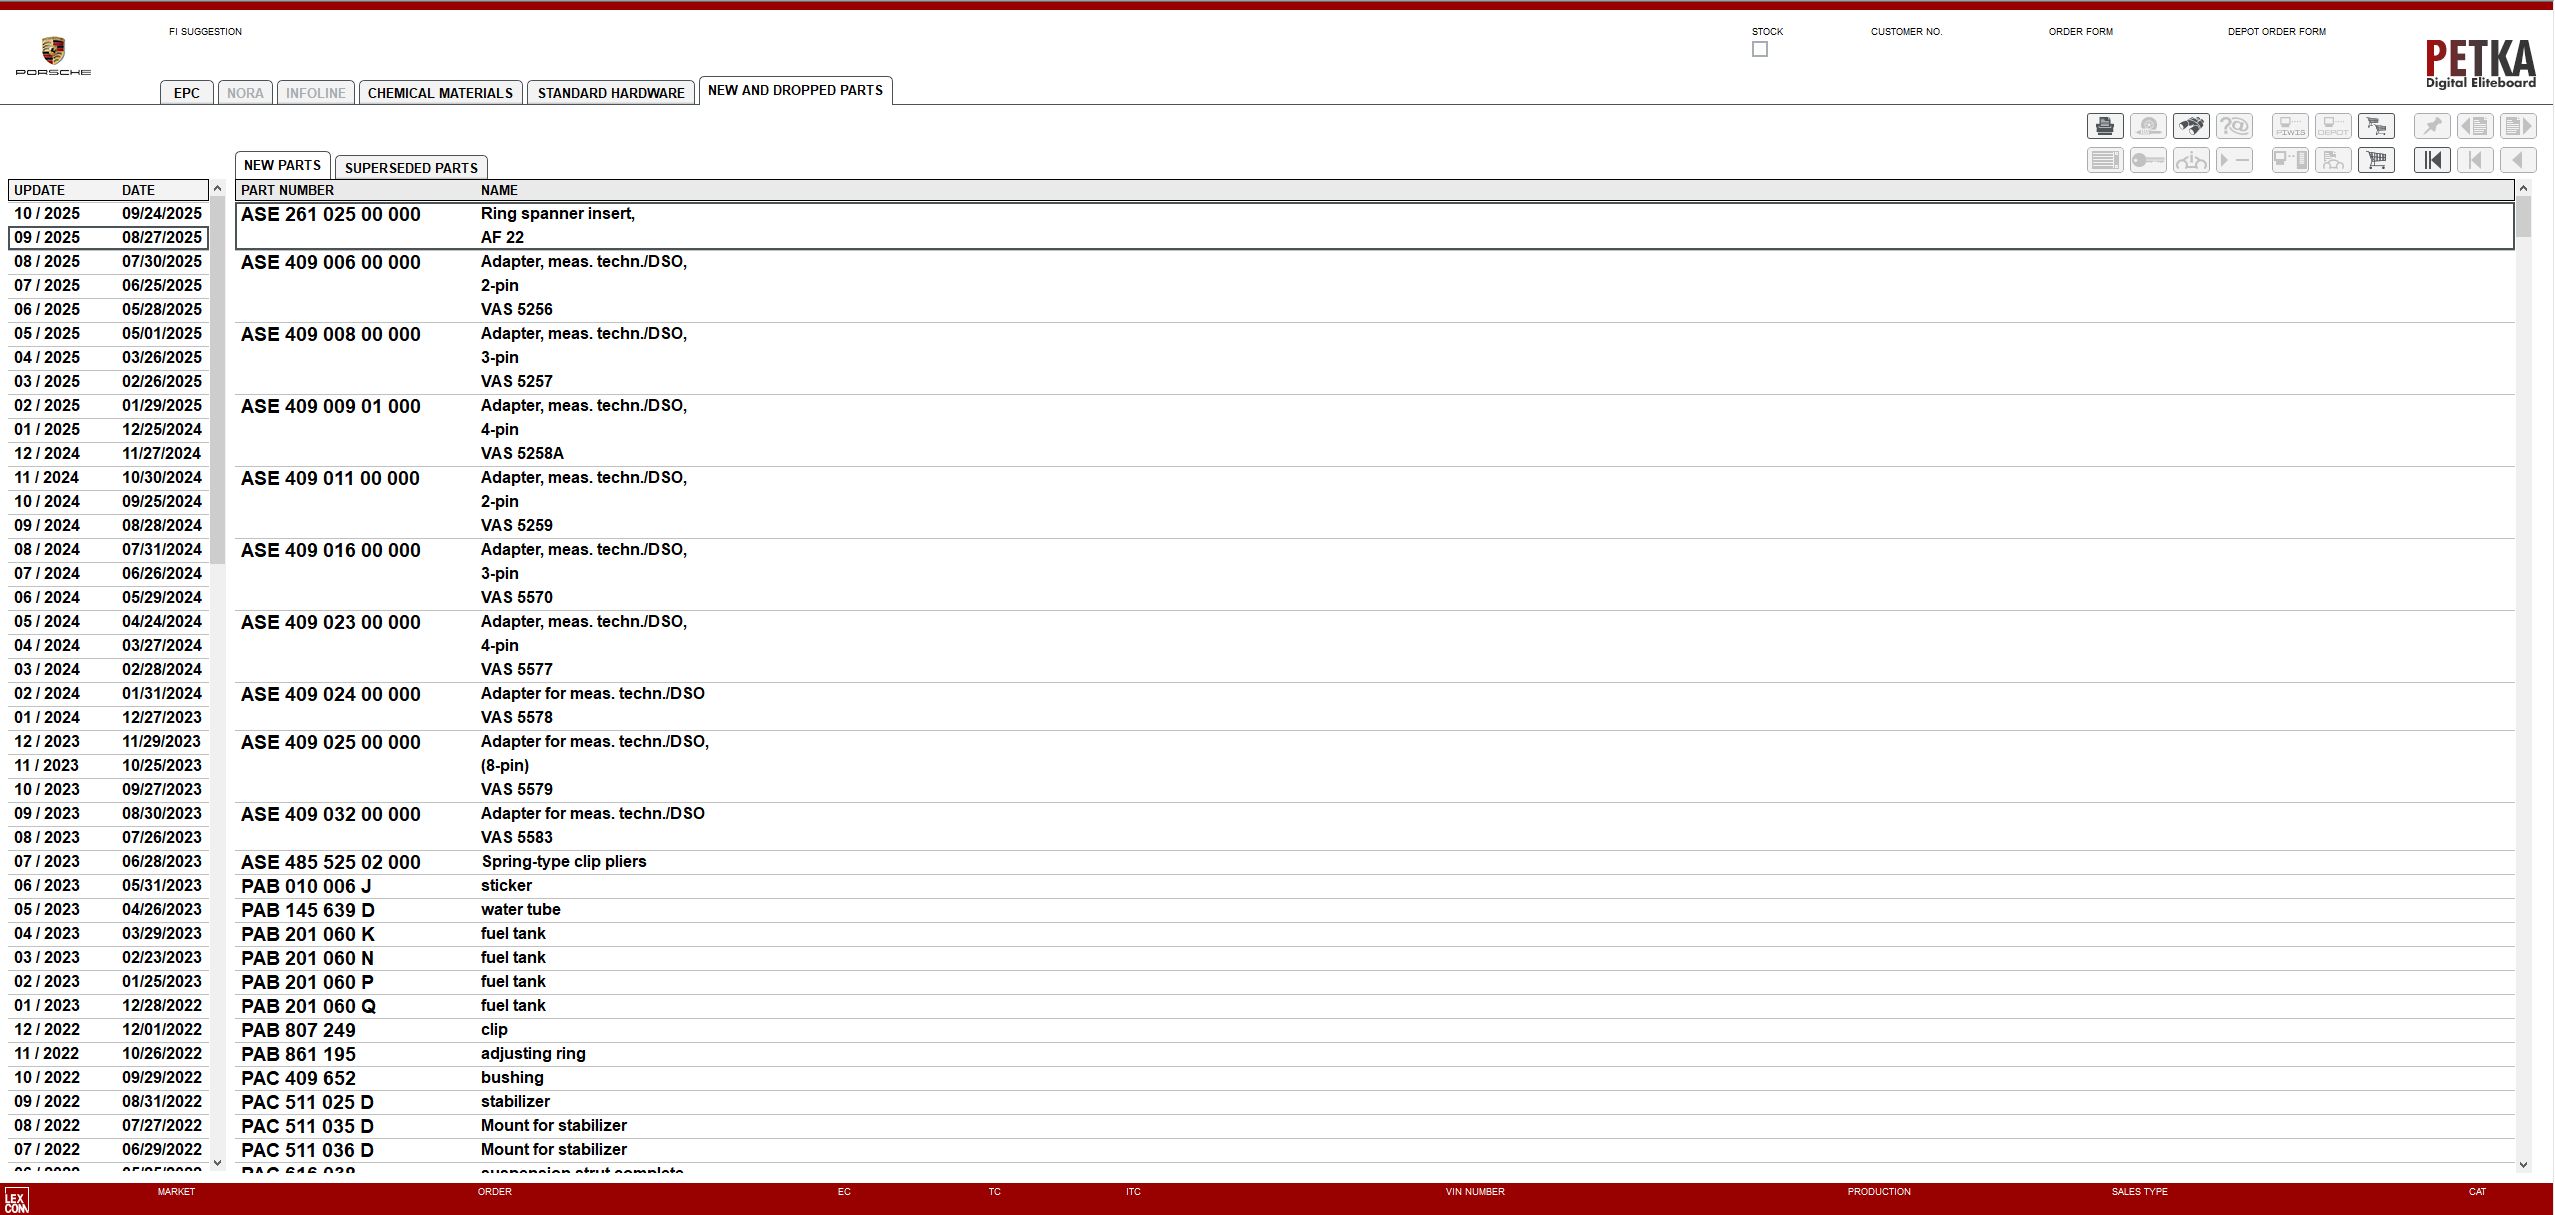Click the car with document icon

pyautogui.click(x=2333, y=160)
